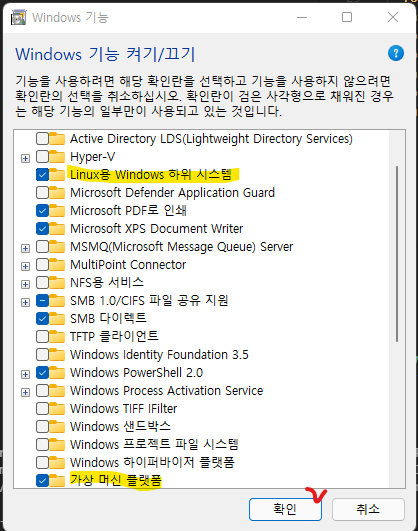Click folder icon beside Microsoft Defender Application Guard
The image size is (418, 531).
pyautogui.click(x=57, y=193)
